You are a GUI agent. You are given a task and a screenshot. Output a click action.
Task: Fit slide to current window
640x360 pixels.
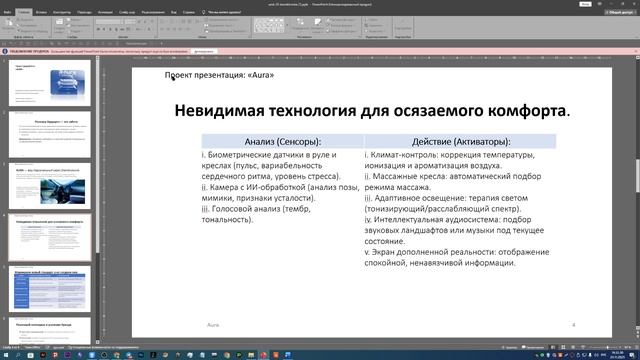636,347
